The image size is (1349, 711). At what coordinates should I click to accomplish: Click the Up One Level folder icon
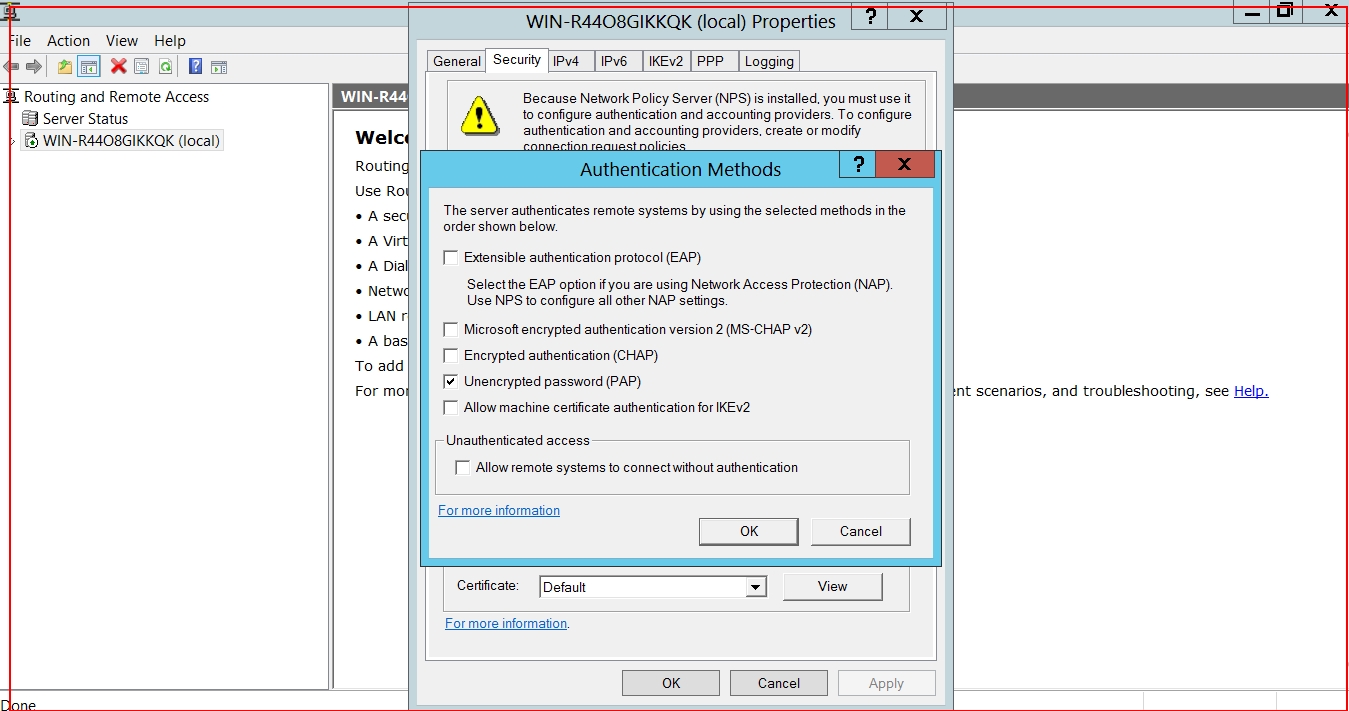[65, 67]
